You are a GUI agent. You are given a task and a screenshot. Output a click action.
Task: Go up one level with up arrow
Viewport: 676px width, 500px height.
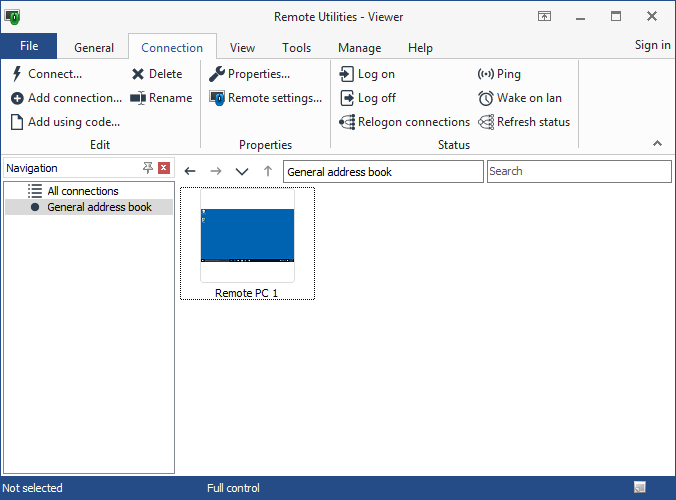click(268, 171)
